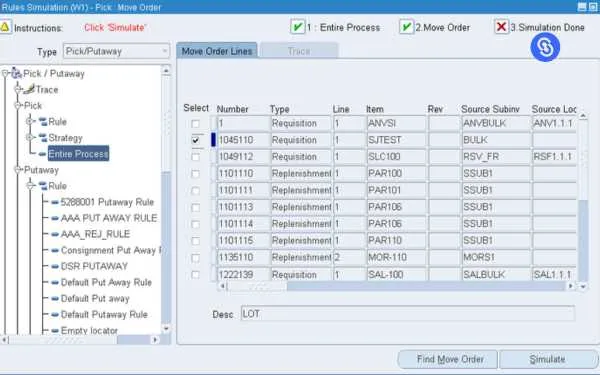The image size is (600, 375).
Task: Collapse the Pick tree node
Action: [18, 106]
